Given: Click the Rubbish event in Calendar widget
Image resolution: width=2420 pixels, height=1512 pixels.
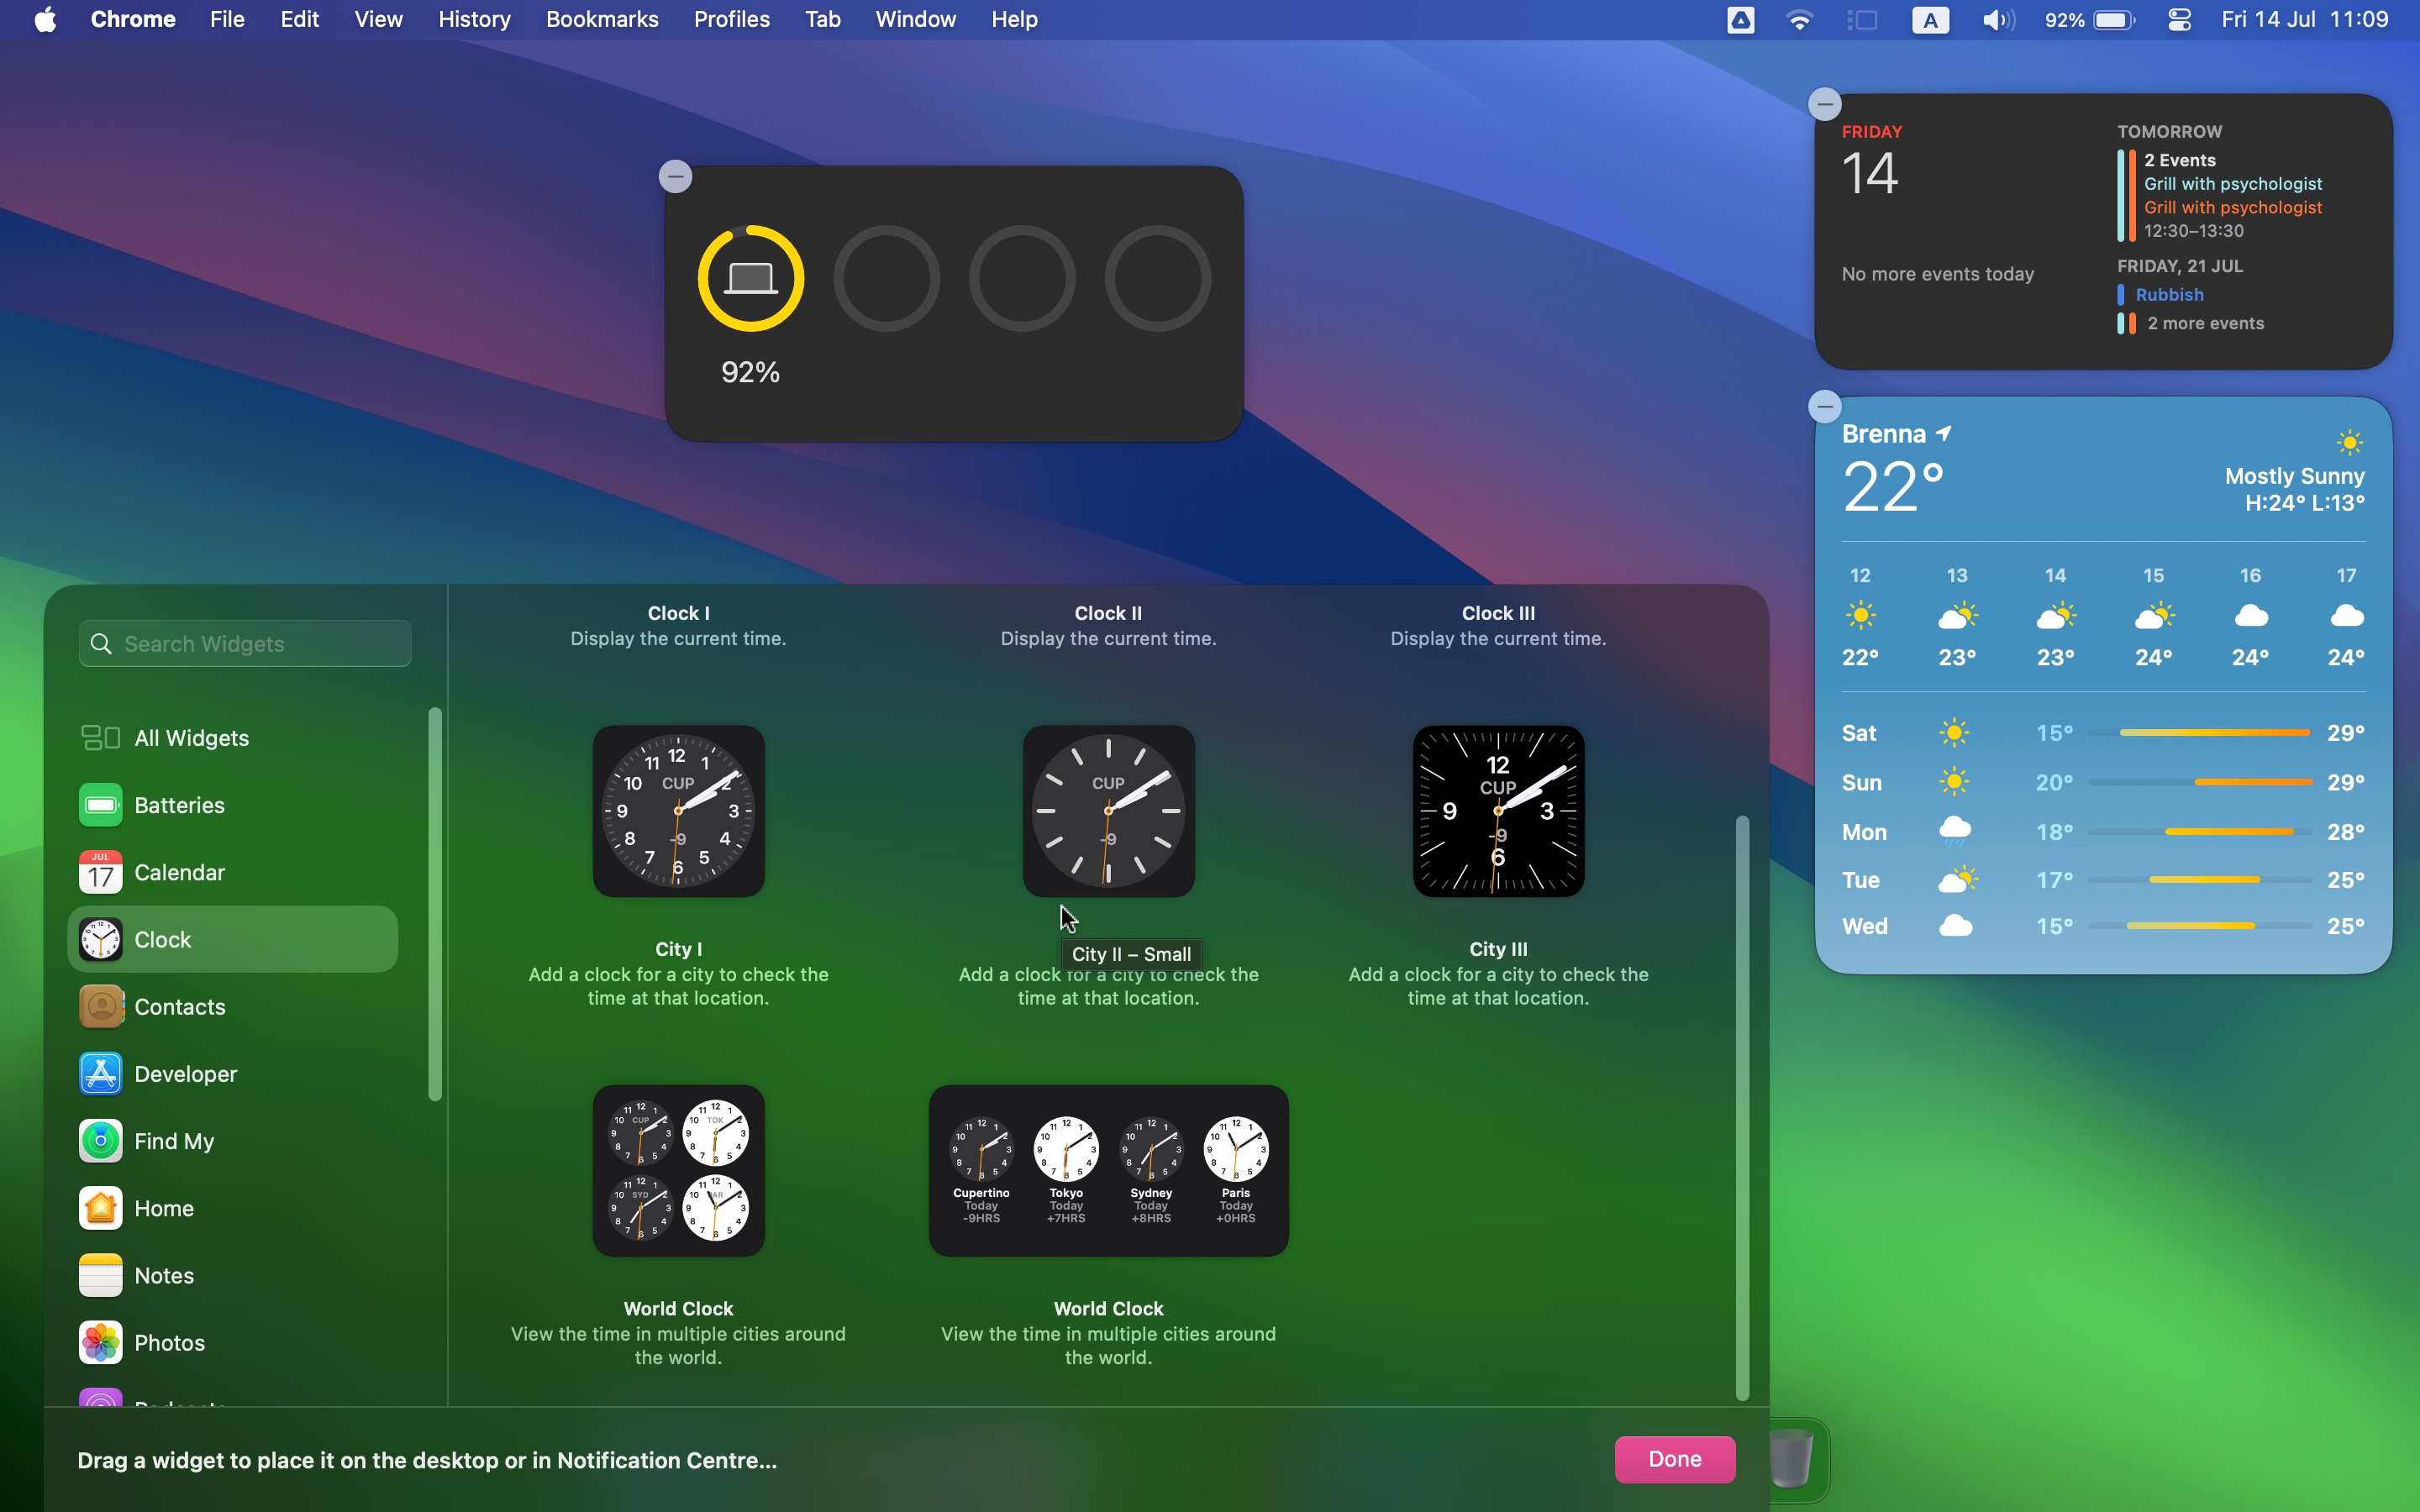Looking at the screenshot, I should tap(2169, 294).
